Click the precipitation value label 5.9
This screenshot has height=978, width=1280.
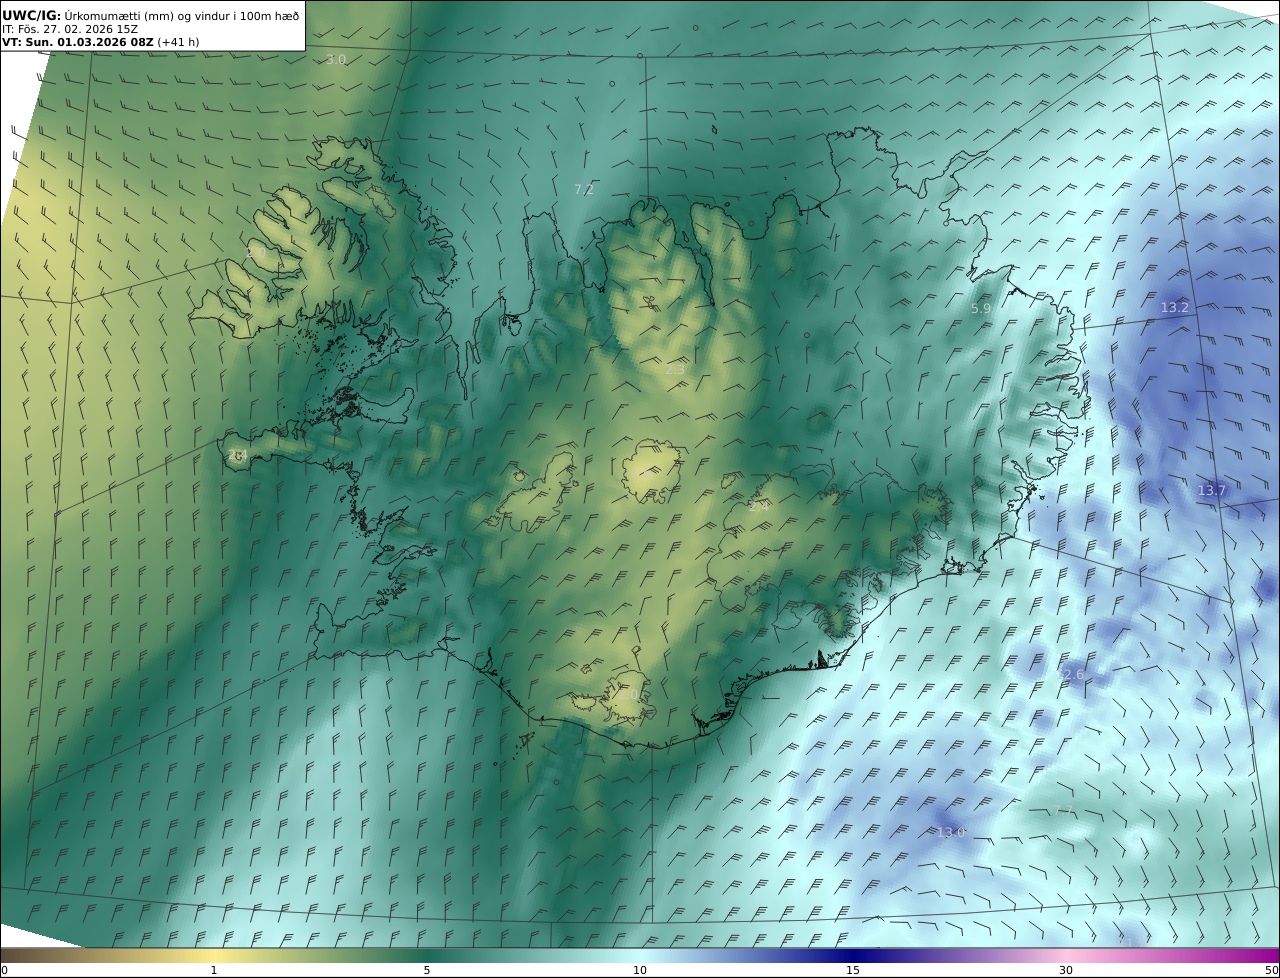(x=981, y=309)
